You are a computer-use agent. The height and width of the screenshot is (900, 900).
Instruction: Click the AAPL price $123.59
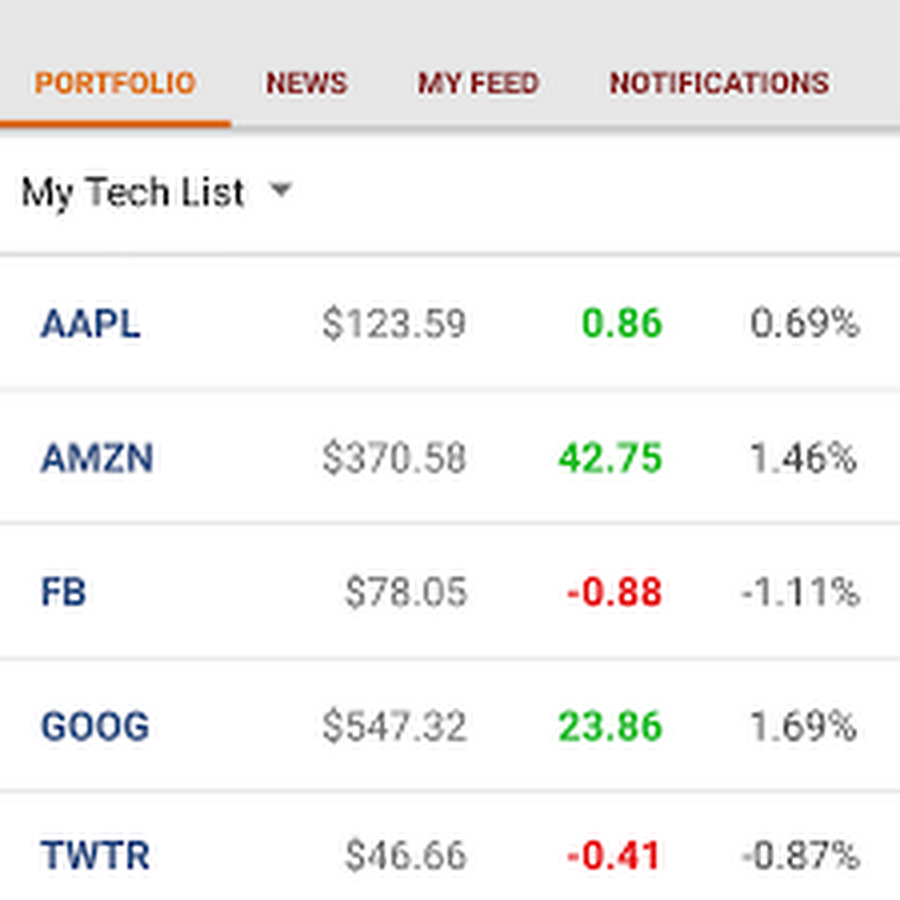pos(394,324)
